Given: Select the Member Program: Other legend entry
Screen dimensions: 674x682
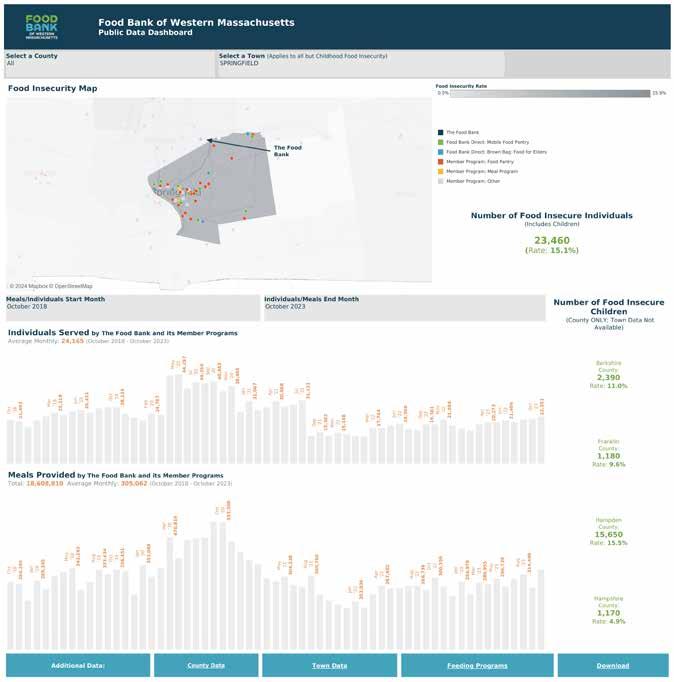Looking at the screenshot, I should click(469, 181).
